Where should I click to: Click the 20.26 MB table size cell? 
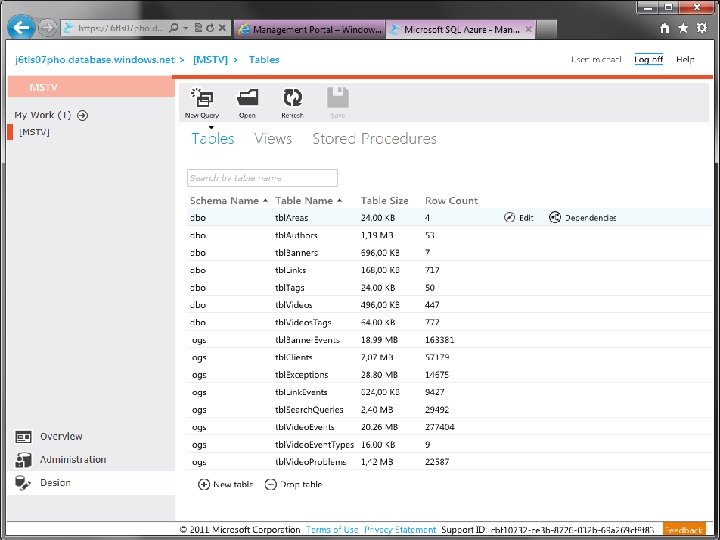pyautogui.click(x=379, y=427)
